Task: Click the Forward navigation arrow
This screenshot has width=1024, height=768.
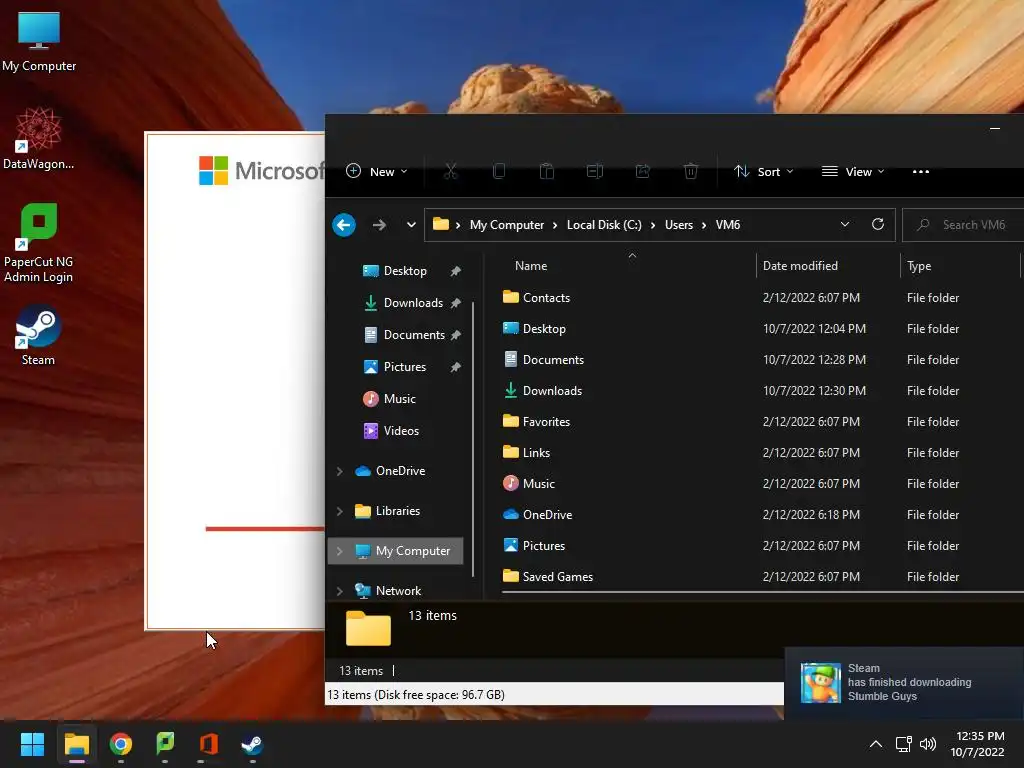Action: pyautogui.click(x=379, y=225)
